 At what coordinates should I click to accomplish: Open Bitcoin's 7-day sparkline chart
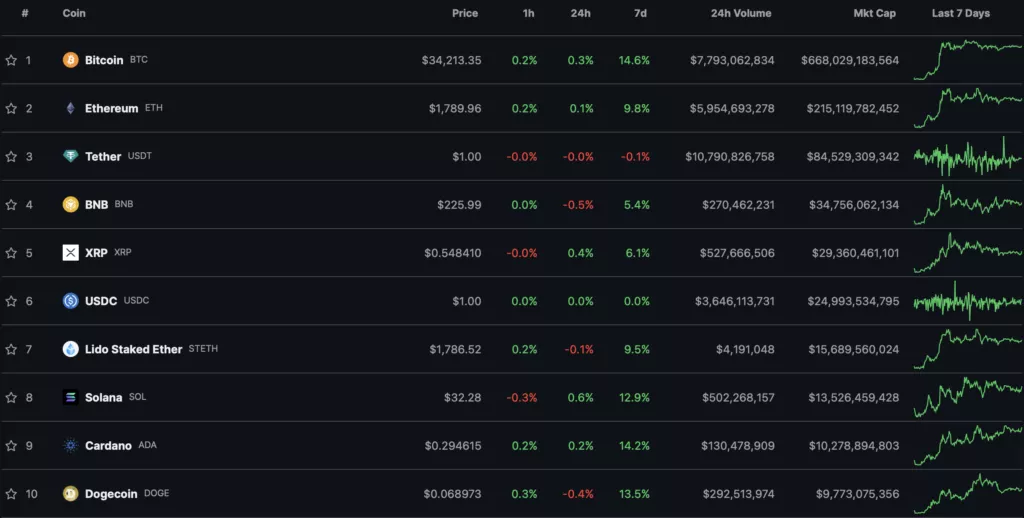click(x=968, y=60)
